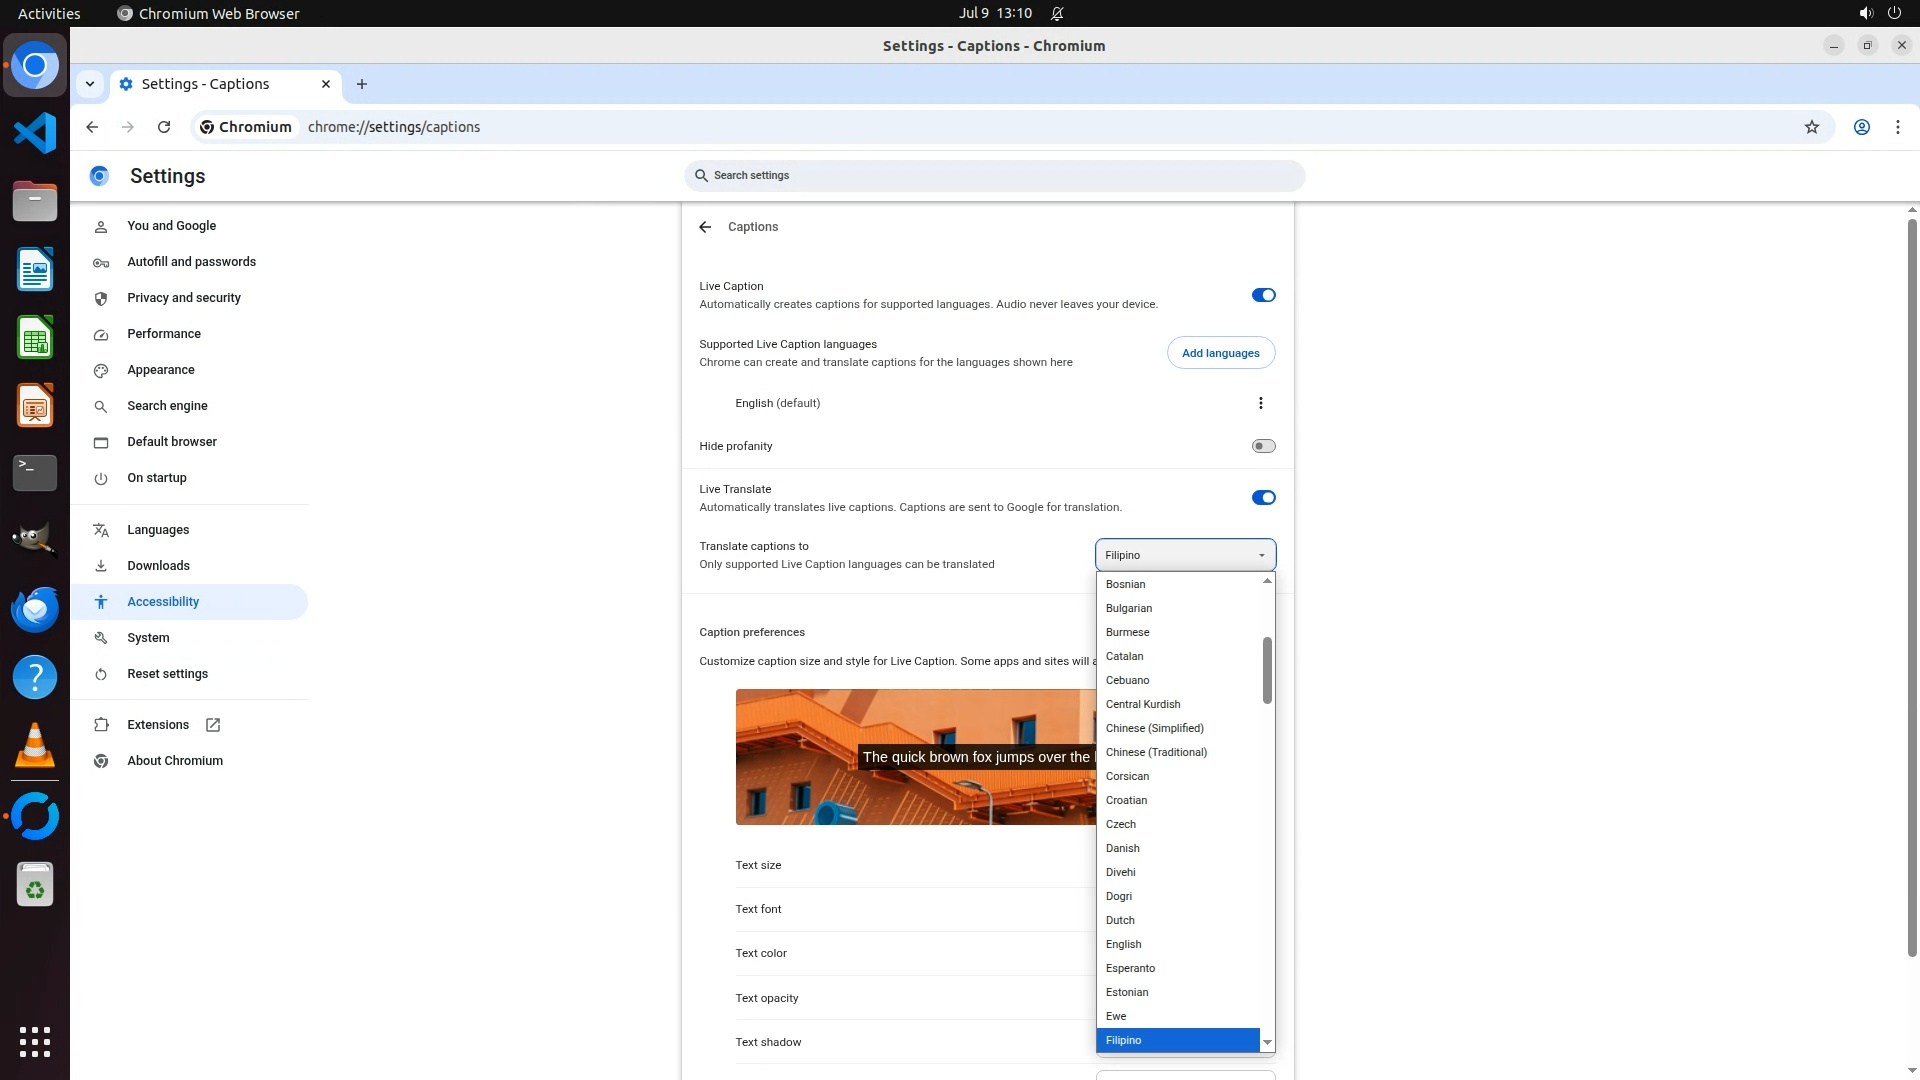The width and height of the screenshot is (1920, 1080).
Task: Enable Hide profanity toggle
Action: pyautogui.click(x=1263, y=446)
